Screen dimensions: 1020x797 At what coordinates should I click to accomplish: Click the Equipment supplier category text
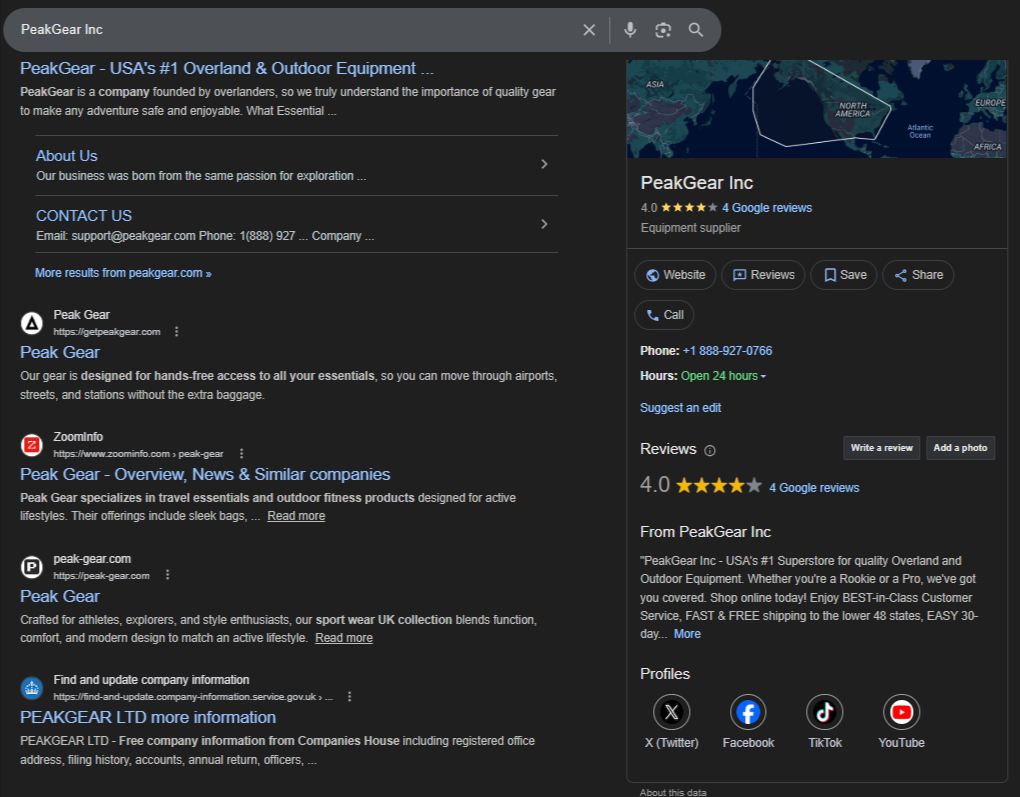(x=690, y=228)
